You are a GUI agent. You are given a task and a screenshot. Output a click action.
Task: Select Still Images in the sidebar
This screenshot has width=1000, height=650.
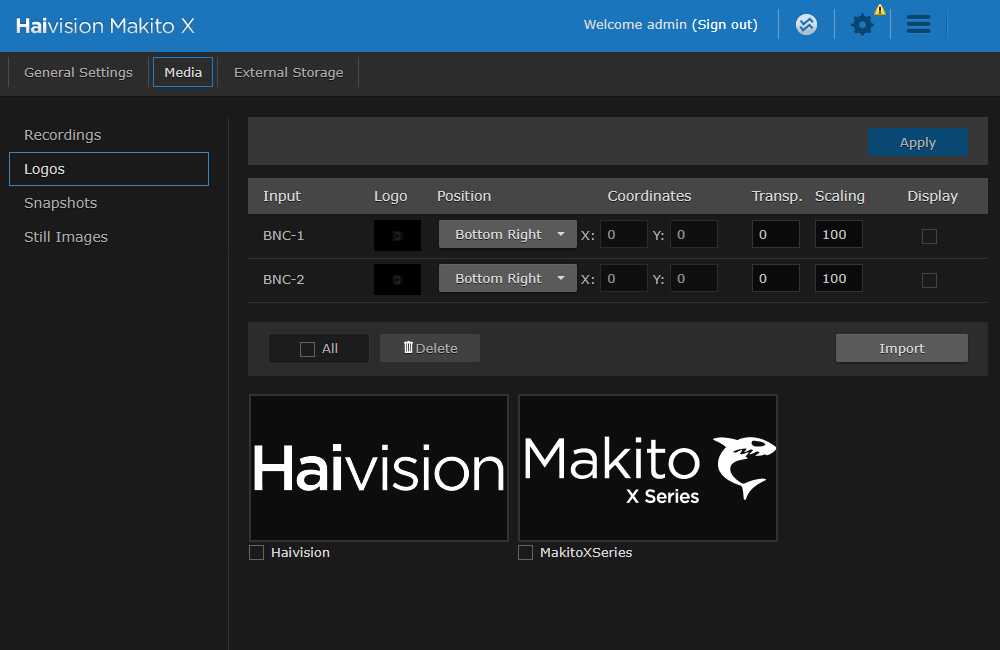click(65, 237)
